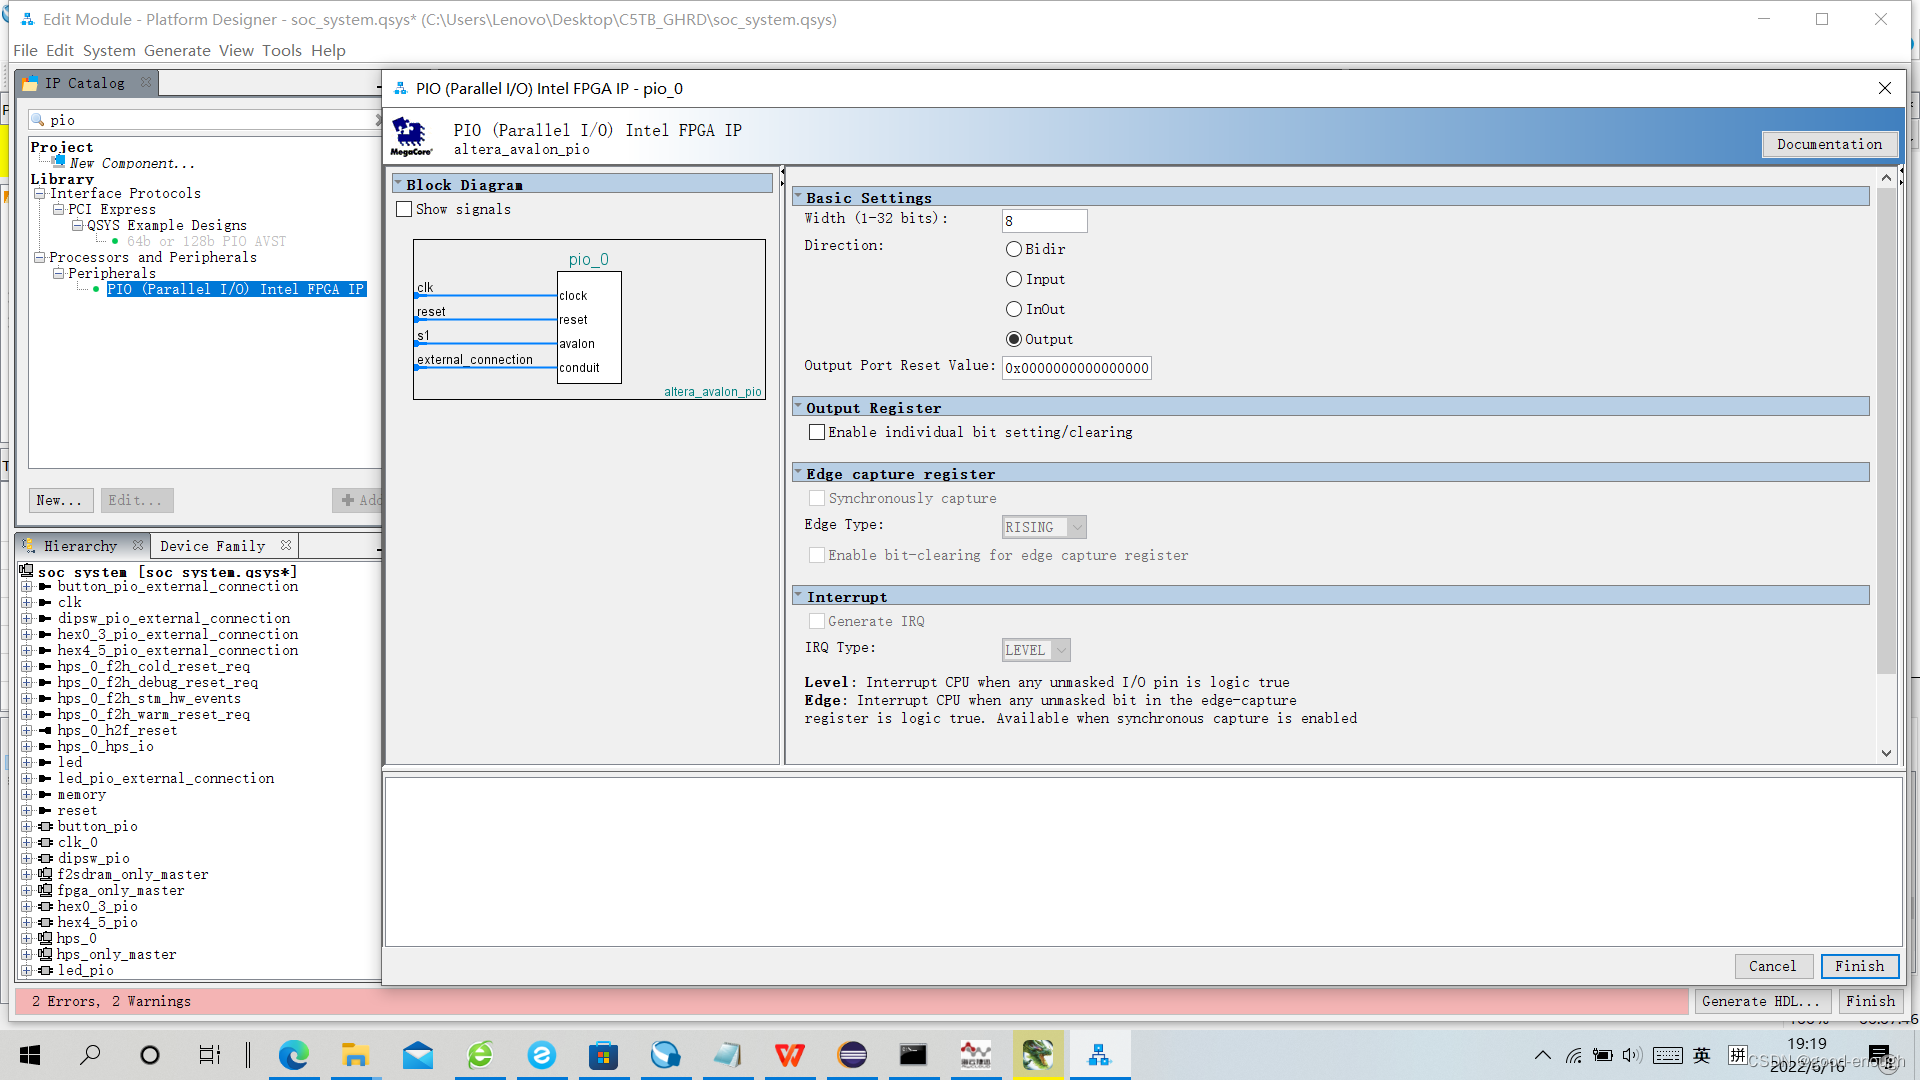
Task: Enable the Show signals checkbox
Action: click(x=404, y=210)
